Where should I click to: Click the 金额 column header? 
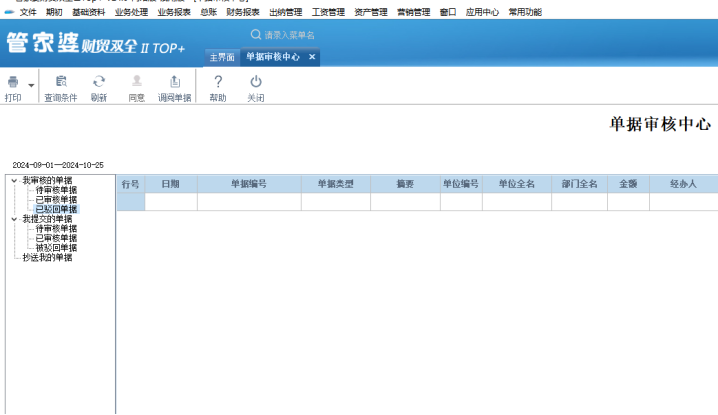628,184
